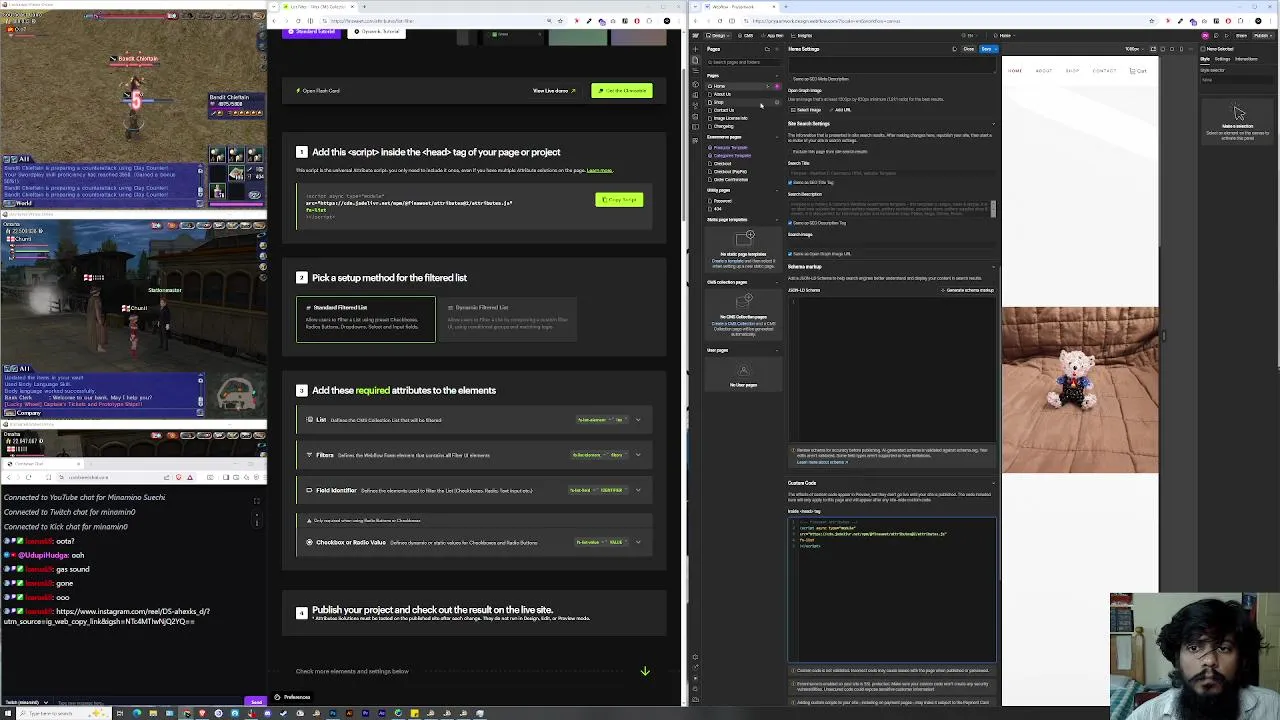Image resolution: width=1280 pixels, height=720 pixels.
Task: Reload the Finsweet browser page
Action: 298,21
